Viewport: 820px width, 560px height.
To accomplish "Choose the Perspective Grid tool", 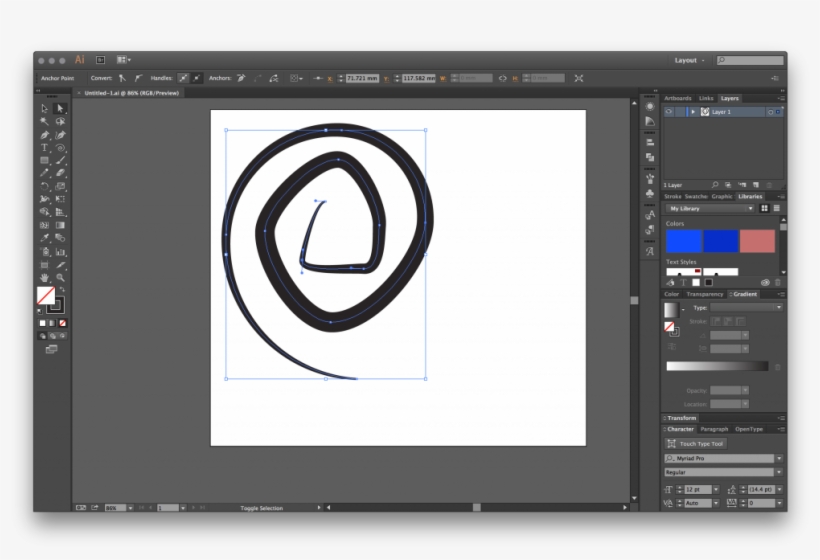I will (60, 212).
